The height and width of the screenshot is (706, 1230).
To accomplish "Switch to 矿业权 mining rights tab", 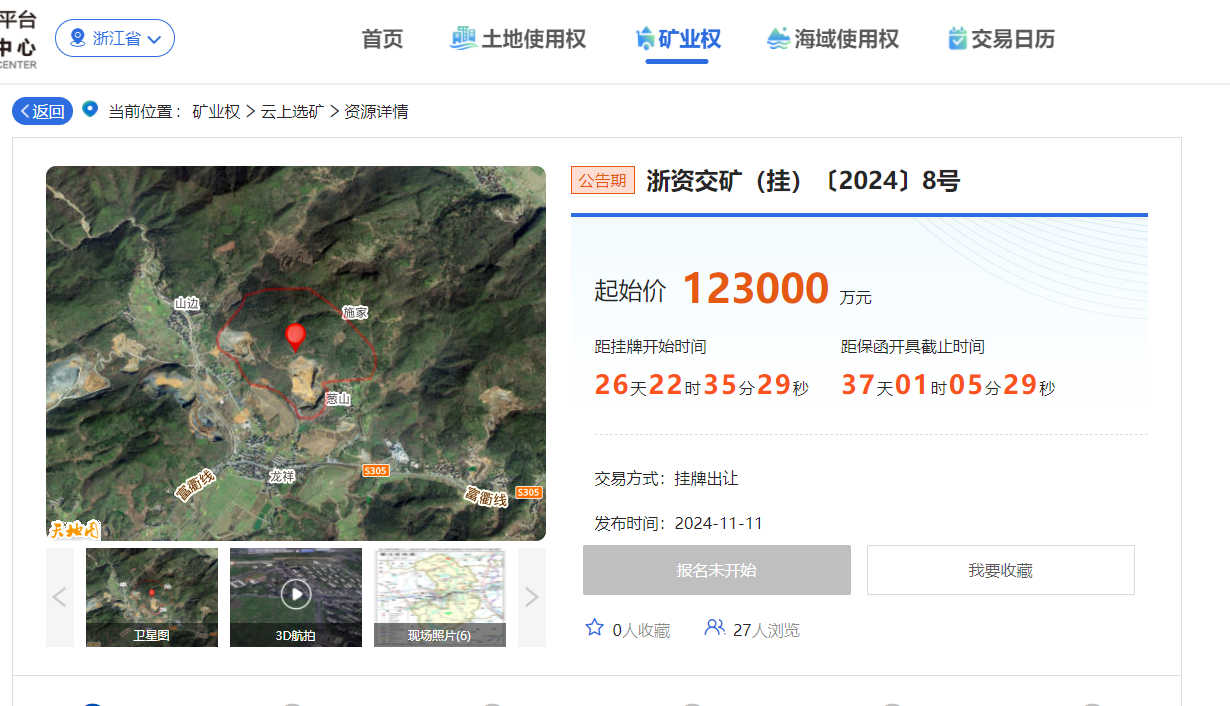I will [678, 39].
